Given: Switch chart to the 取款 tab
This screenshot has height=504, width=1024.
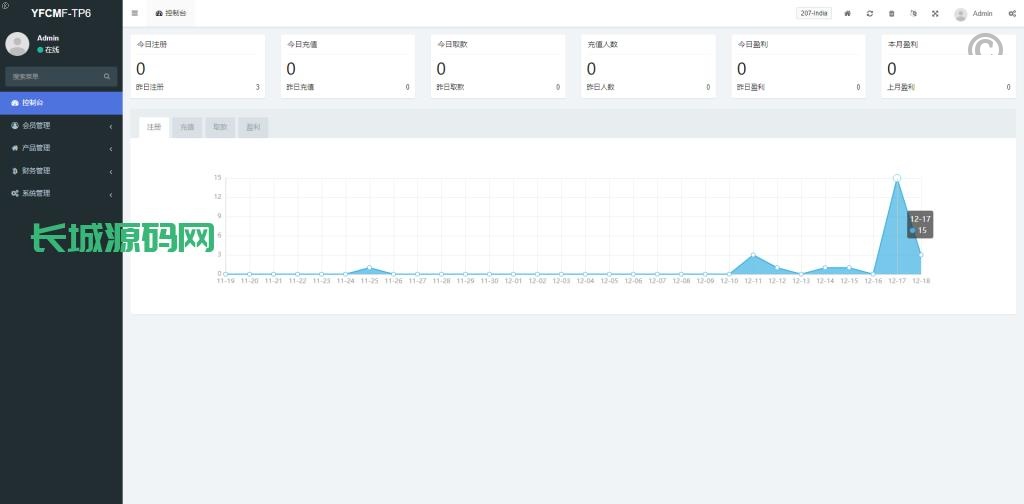Looking at the screenshot, I should pyautogui.click(x=220, y=127).
